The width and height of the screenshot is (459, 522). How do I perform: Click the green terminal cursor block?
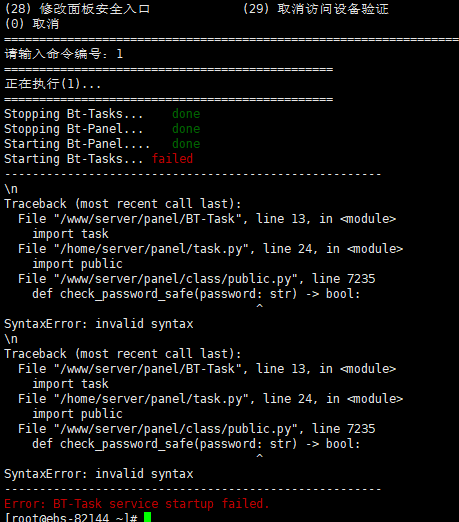click(147, 517)
